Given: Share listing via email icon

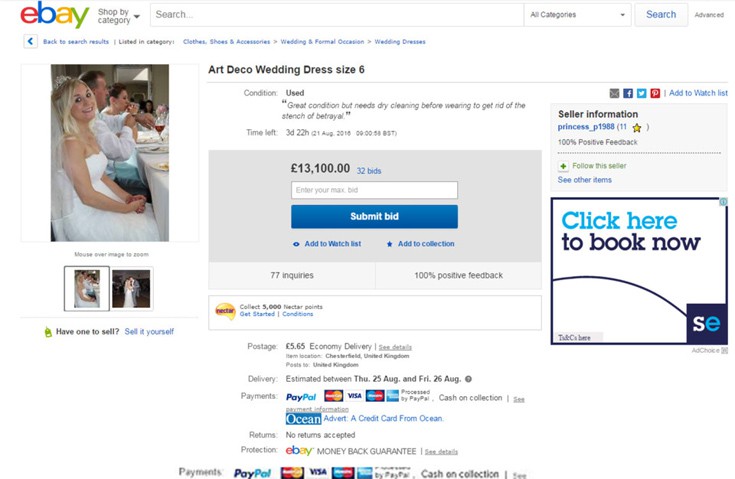Looking at the screenshot, I should pos(614,93).
